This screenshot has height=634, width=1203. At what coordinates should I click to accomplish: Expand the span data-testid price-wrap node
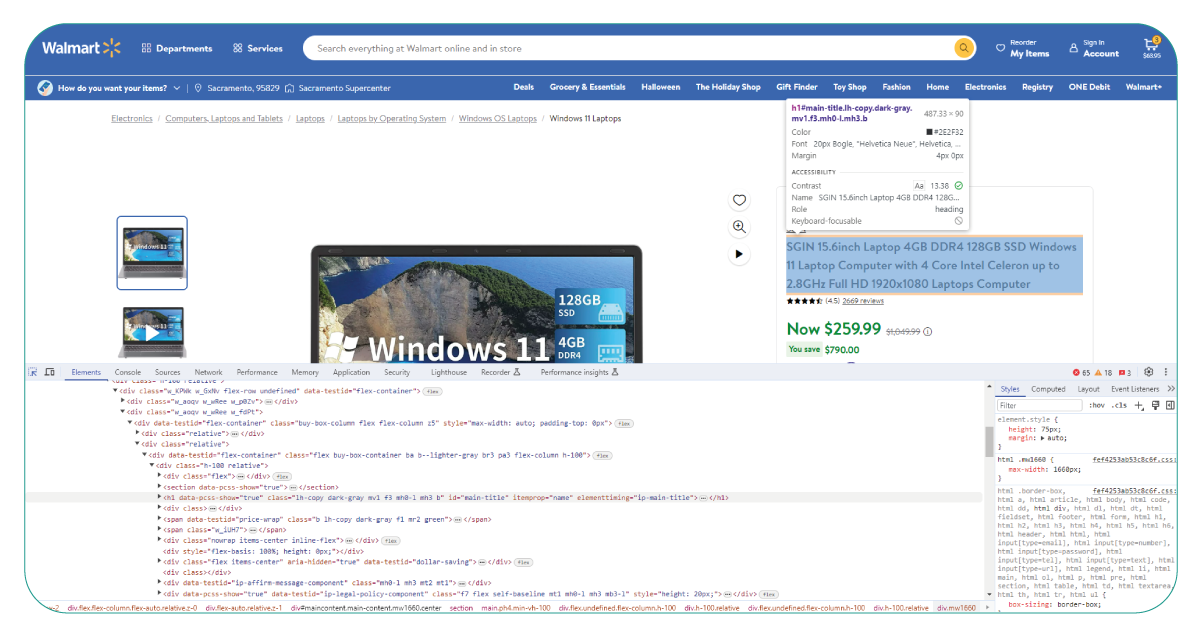(159, 519)
